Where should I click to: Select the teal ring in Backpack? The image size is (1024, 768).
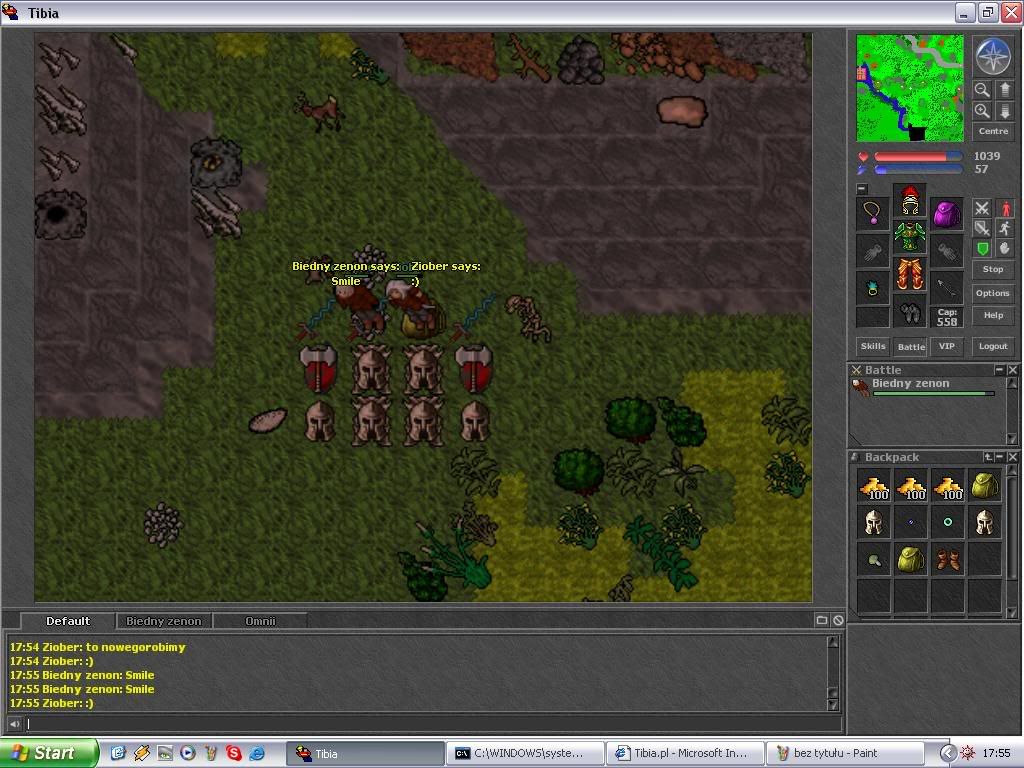(x=947, y=522)
